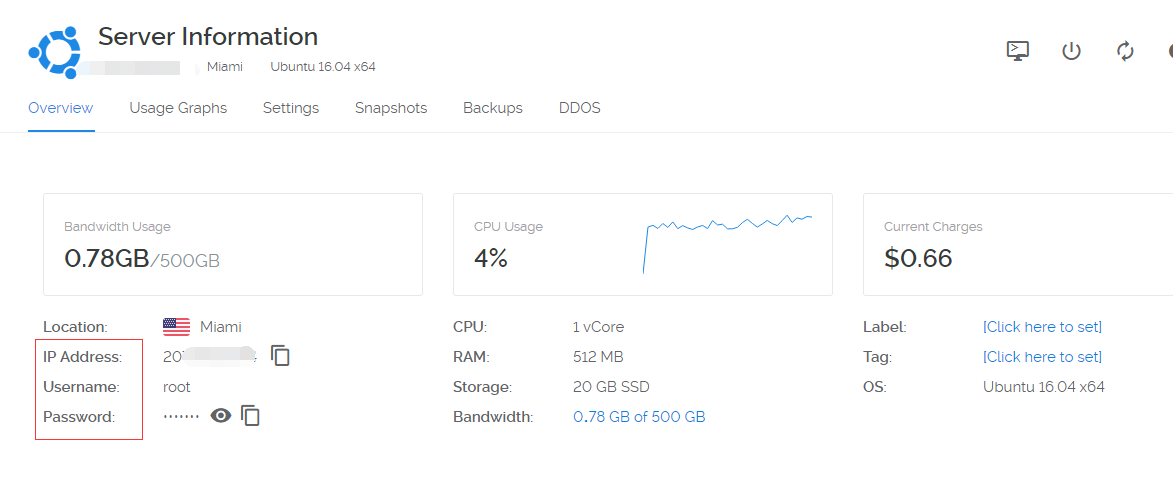Click the Current Charges card
Viewport: 1173px width, 490px height.
1017,245
